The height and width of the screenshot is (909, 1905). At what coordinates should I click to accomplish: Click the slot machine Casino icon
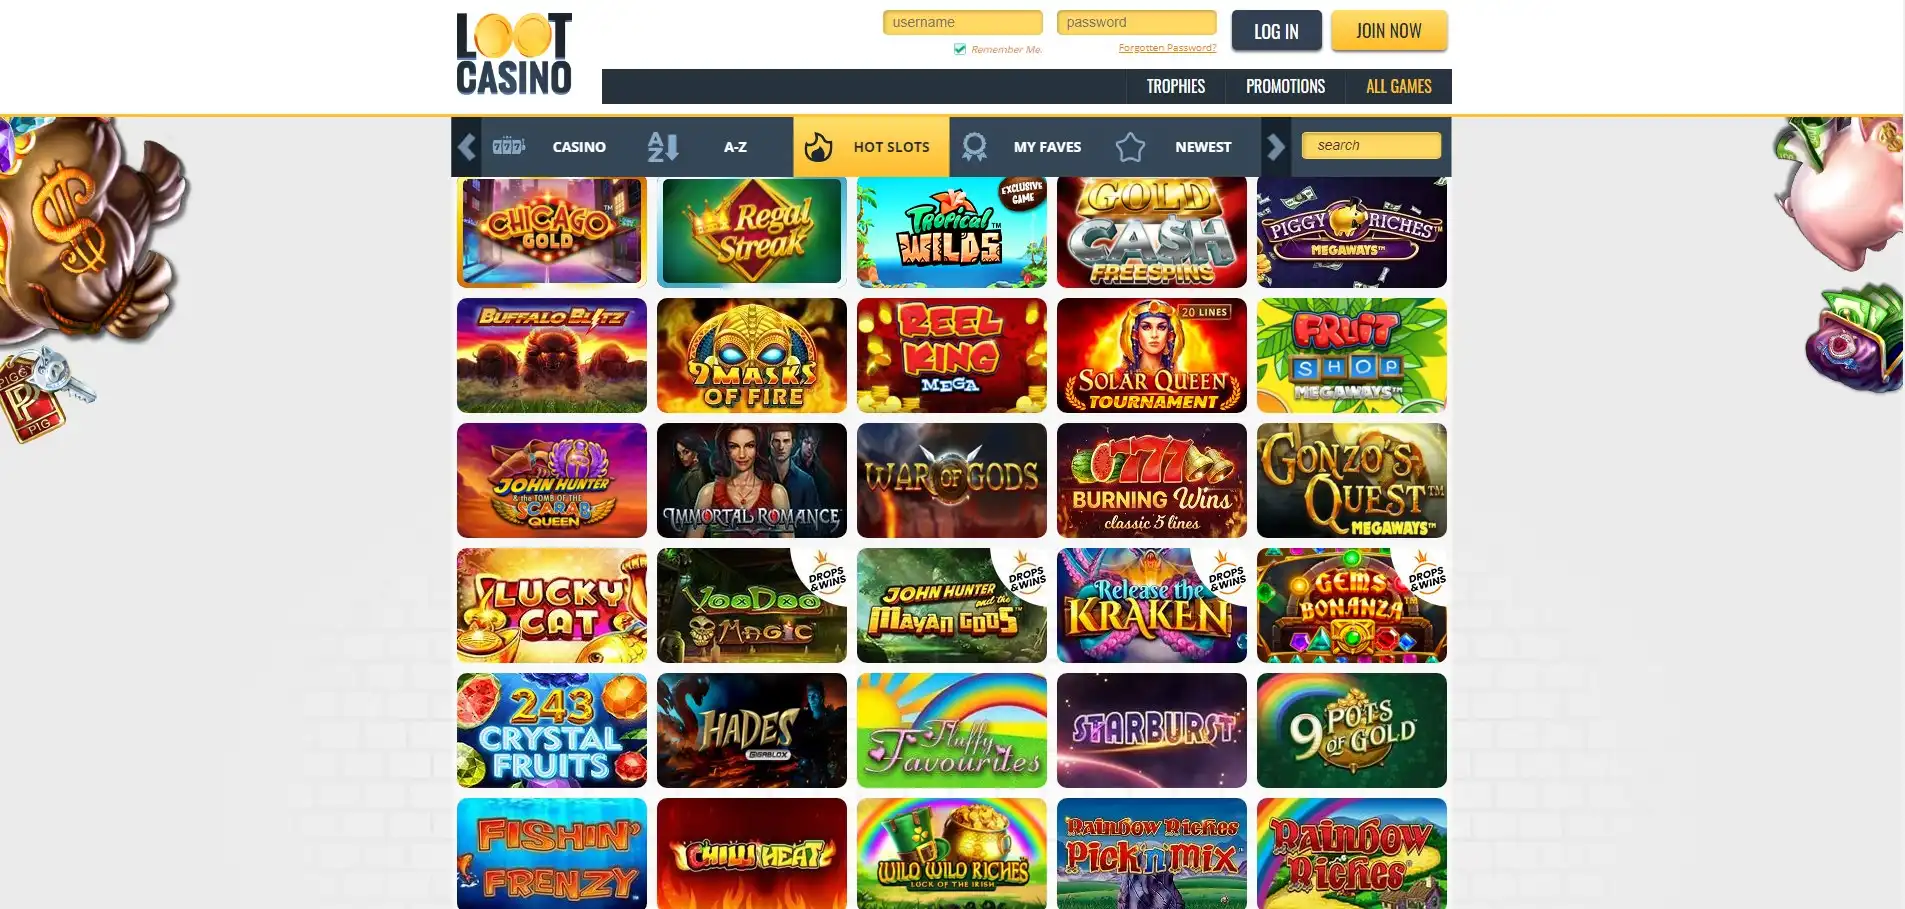508,146
